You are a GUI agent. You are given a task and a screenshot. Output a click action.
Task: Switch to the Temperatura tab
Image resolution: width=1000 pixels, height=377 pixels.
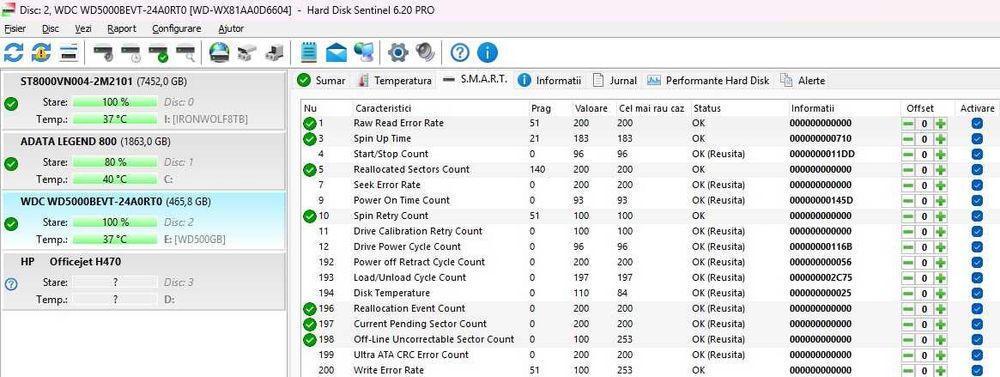click(x=395, y=80)
